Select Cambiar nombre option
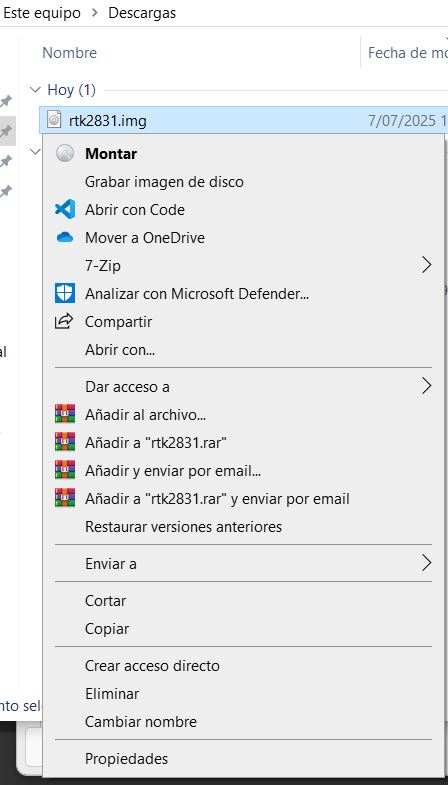Screen dimensions: 448x785 243,722
